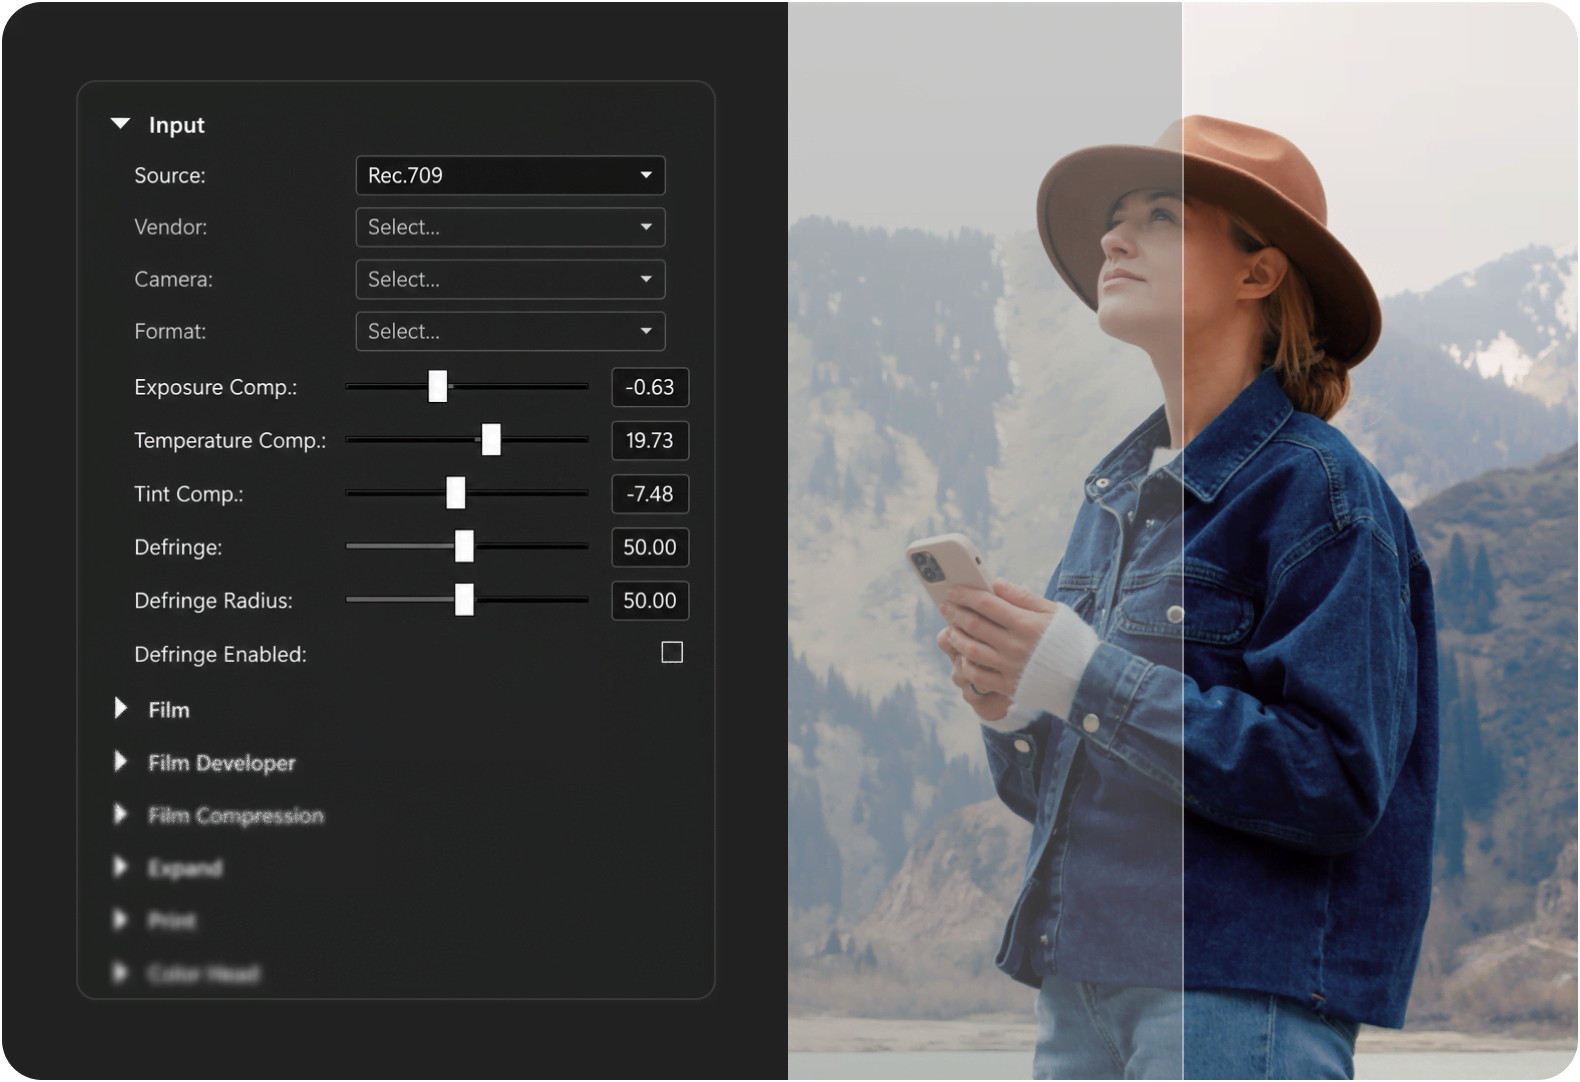Expand the Film section
The image size is (1580, 1082).
121,708
